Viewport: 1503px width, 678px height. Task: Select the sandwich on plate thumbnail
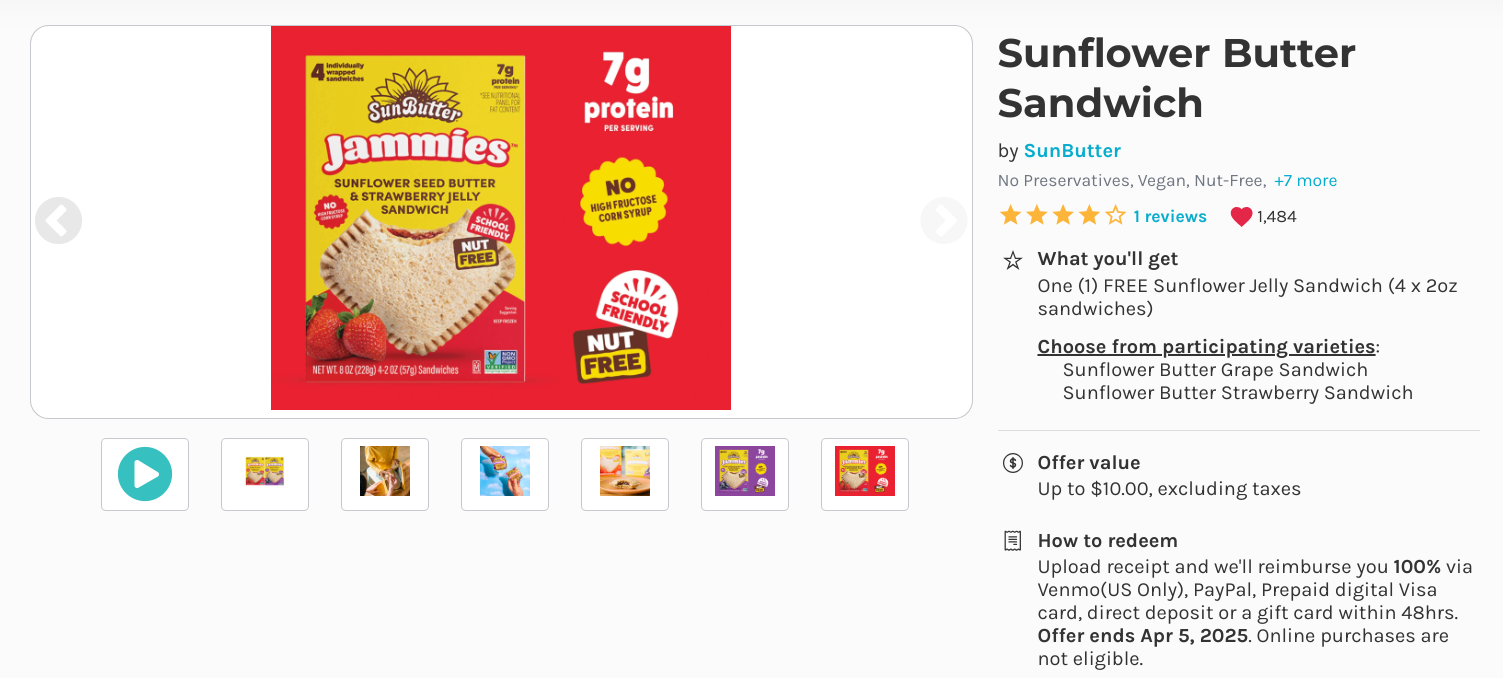(x=625, y=474)
